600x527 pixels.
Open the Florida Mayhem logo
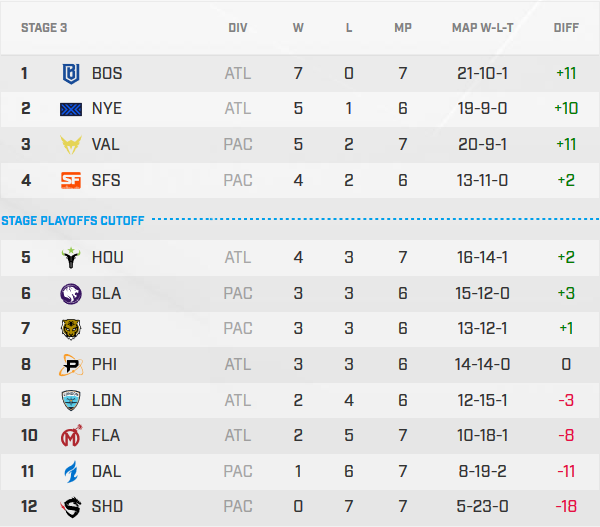pos(71,436)
